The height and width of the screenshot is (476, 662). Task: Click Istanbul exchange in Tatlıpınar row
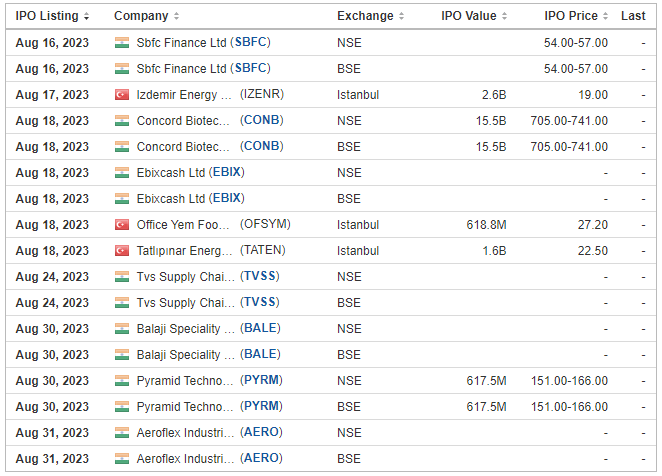(358, 251)
